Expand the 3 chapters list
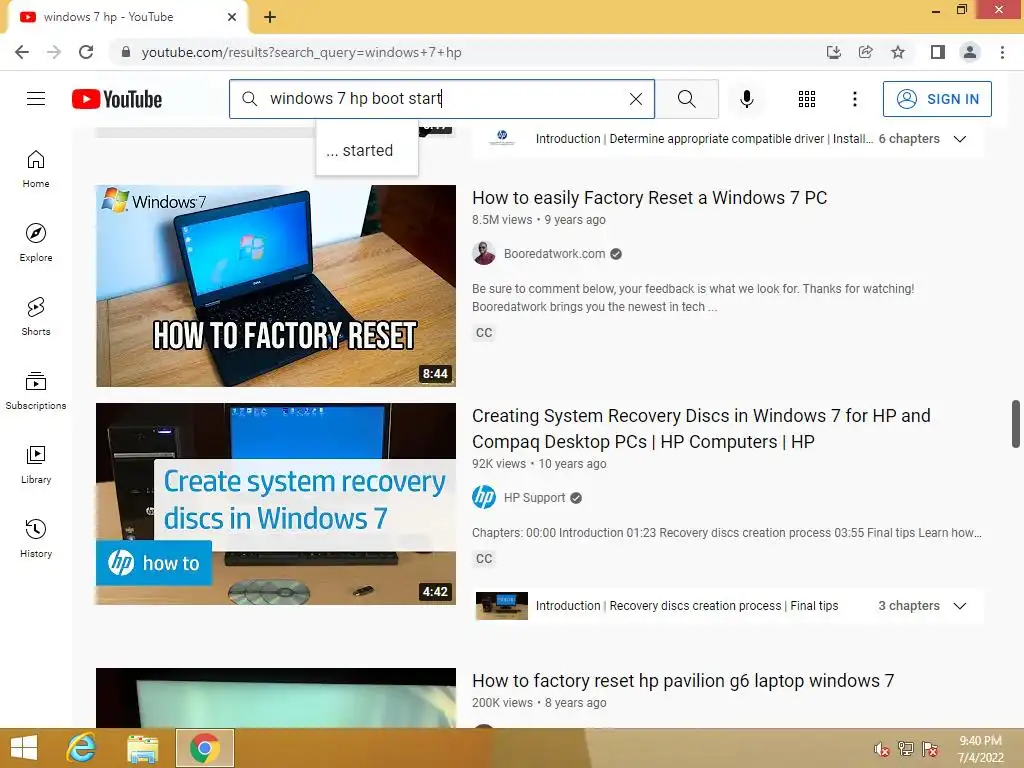The height and width of the screenshot is (768, 1024). (959, 605)
